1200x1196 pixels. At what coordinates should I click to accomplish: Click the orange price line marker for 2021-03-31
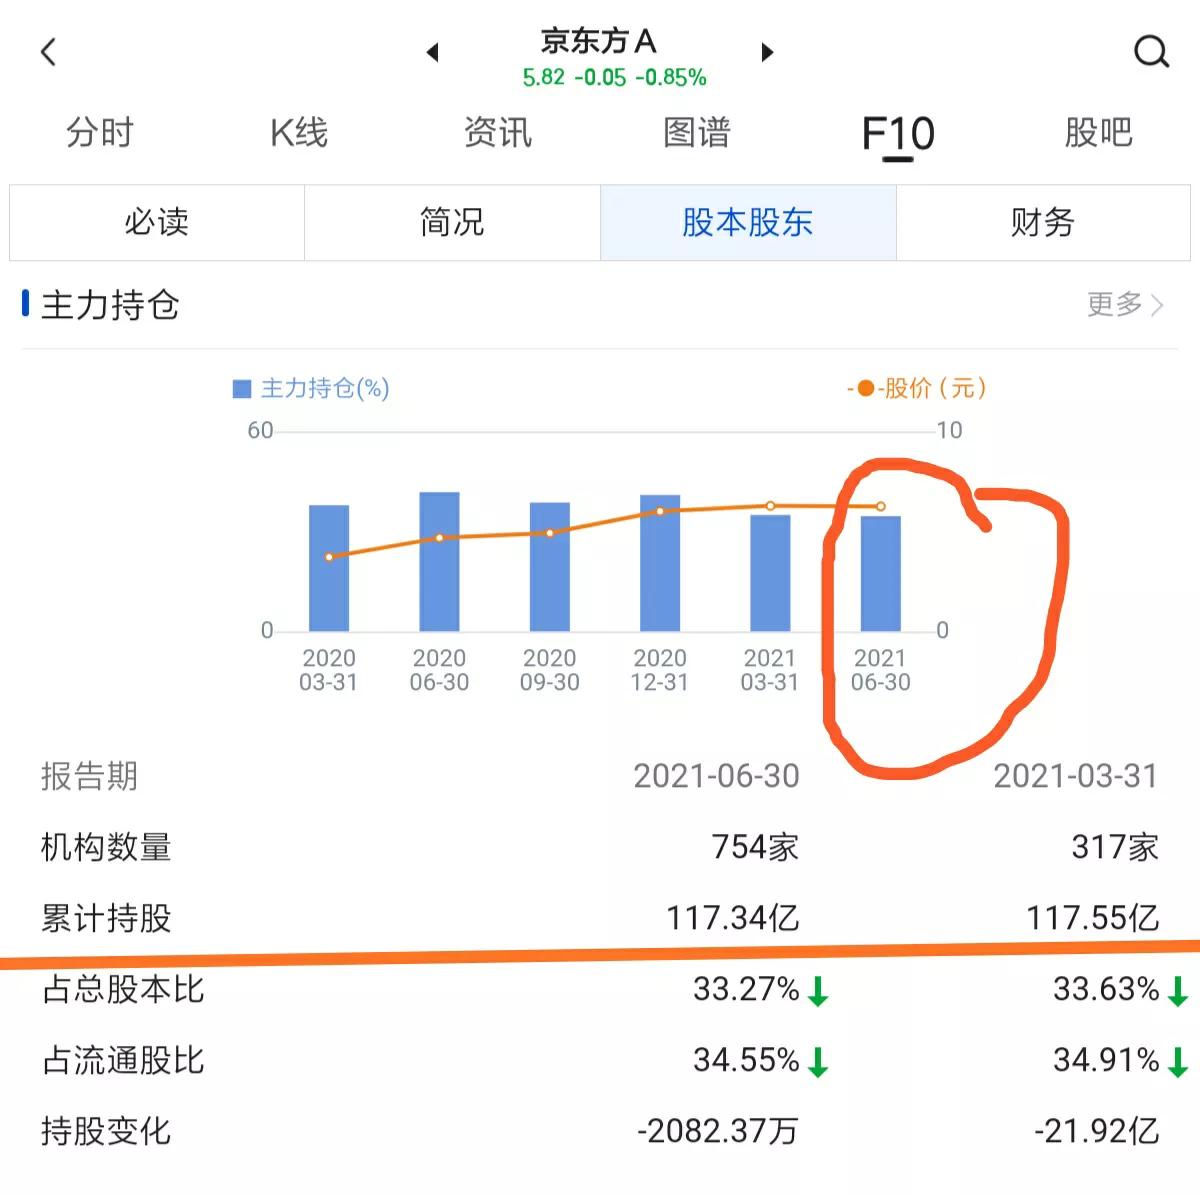point(770,505)
